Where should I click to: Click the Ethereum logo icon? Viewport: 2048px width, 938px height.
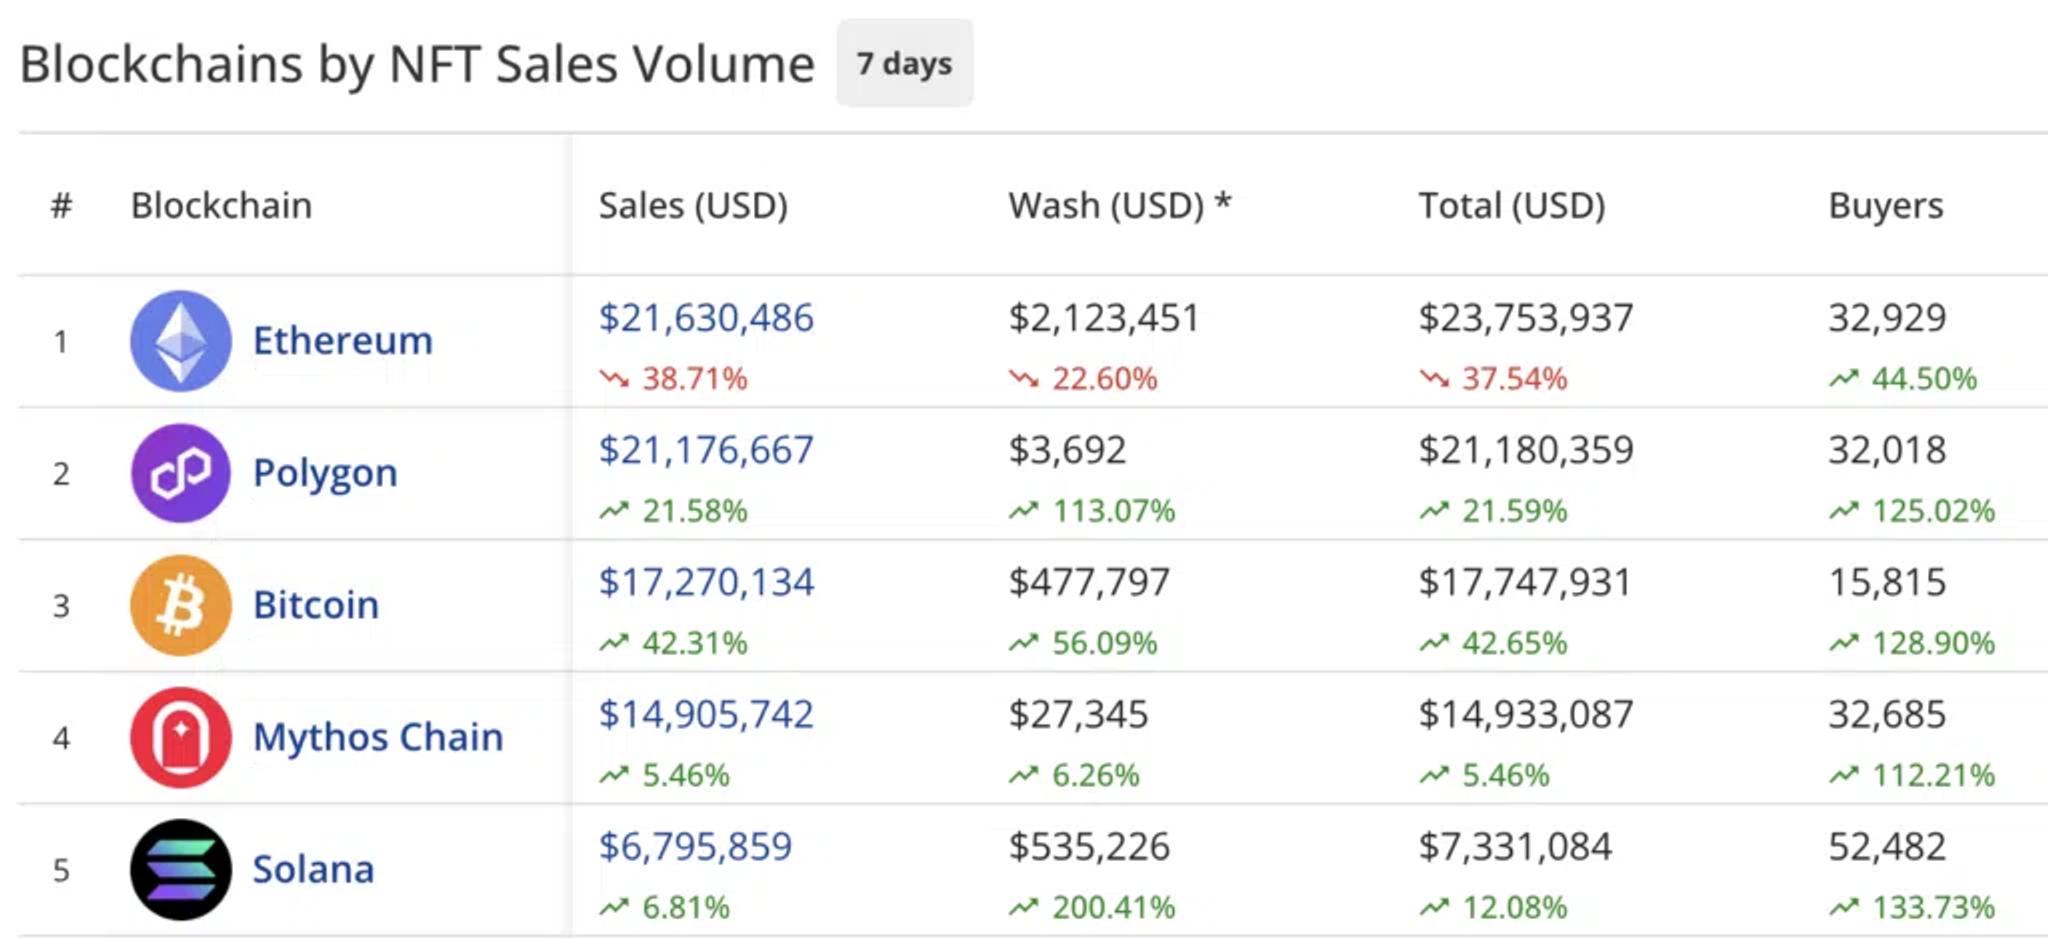181,341
